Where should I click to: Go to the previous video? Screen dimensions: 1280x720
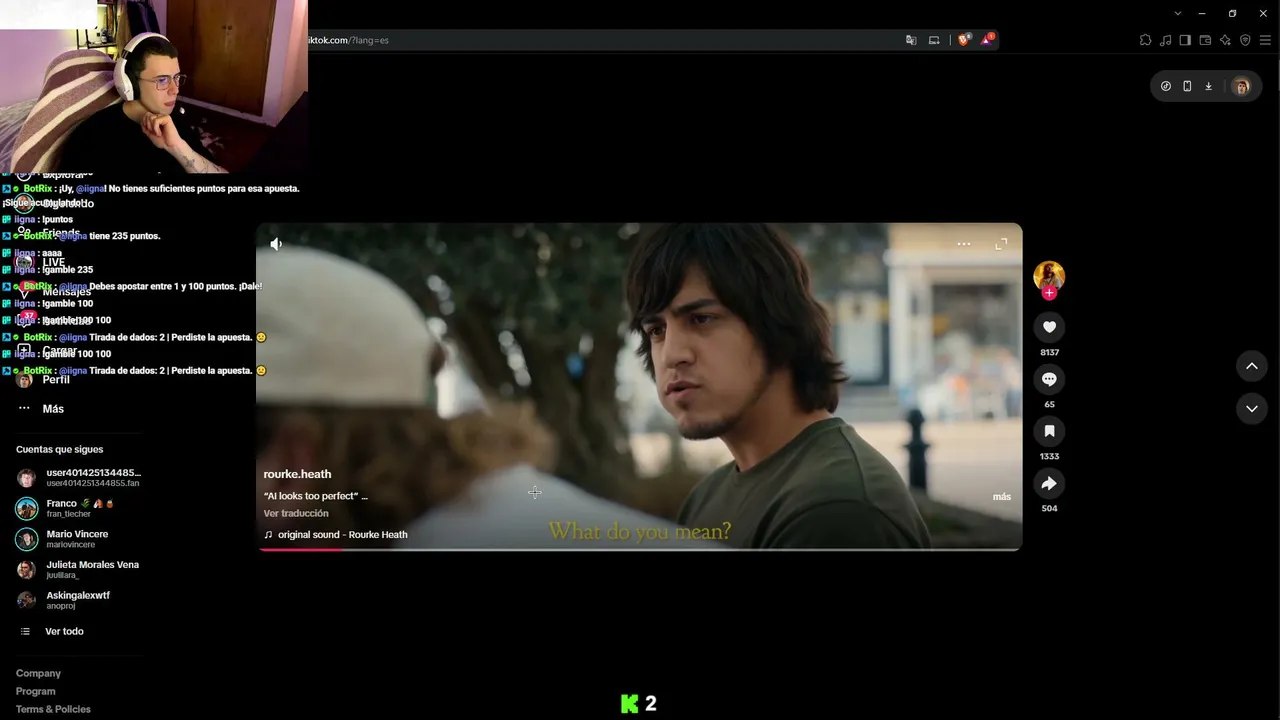(1251, 366)
